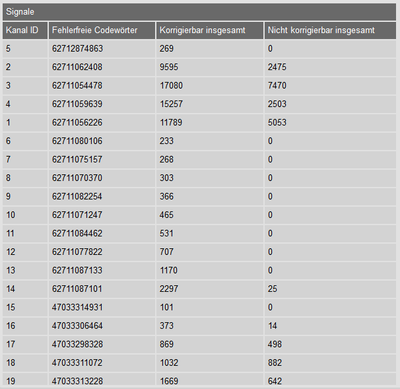This screenshot has width=400, height=389.
Task: Click codeword value 47033298328
Action: 77,344
